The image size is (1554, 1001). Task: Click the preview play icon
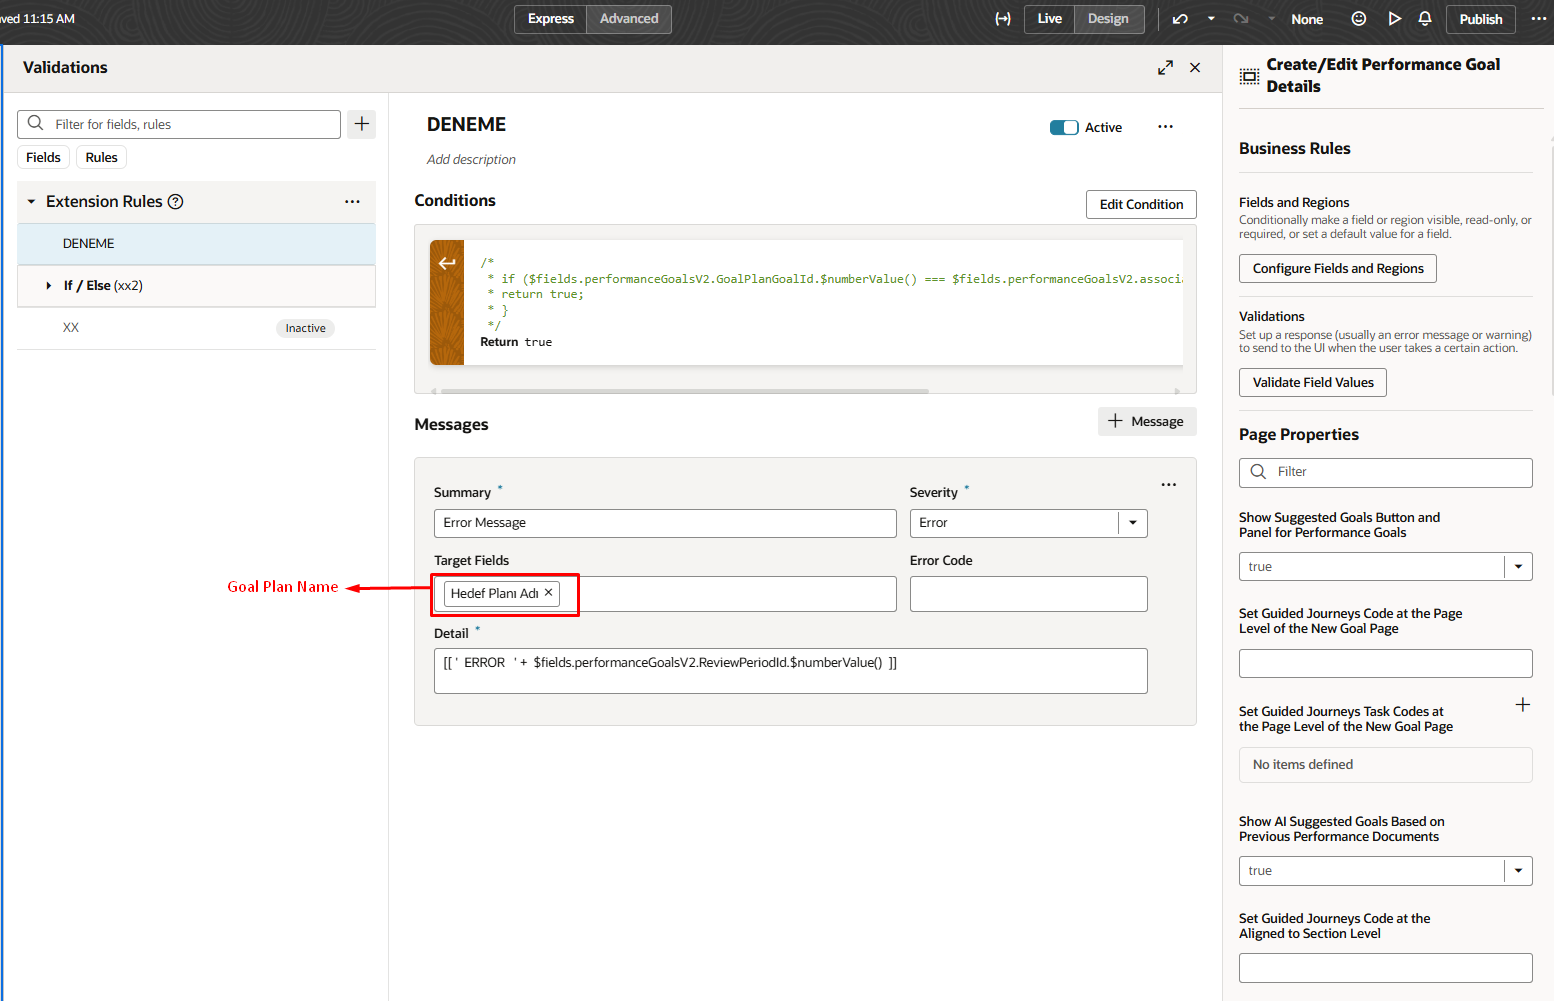[x=1394, y=19]
